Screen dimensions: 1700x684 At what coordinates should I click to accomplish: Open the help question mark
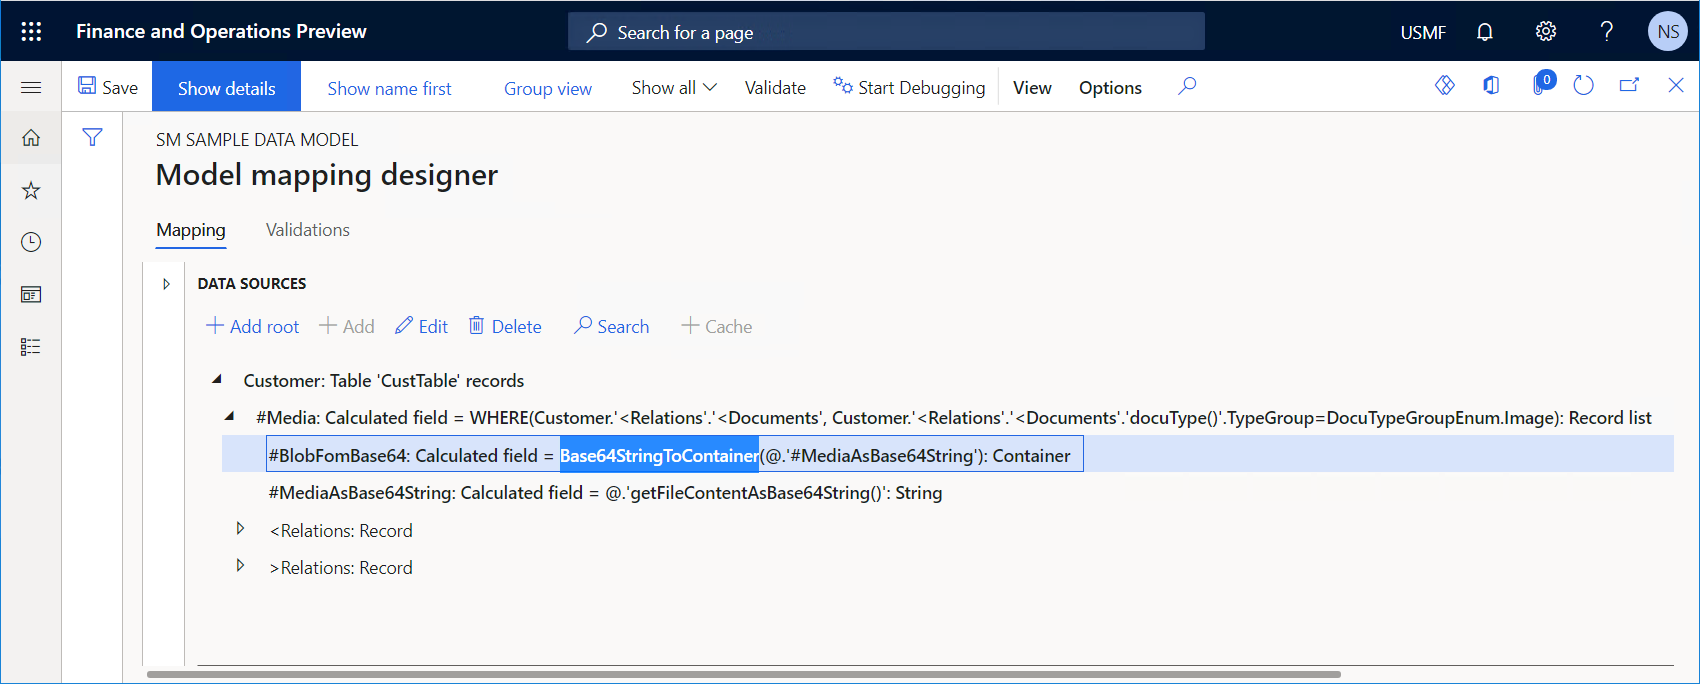point(1607,32)
